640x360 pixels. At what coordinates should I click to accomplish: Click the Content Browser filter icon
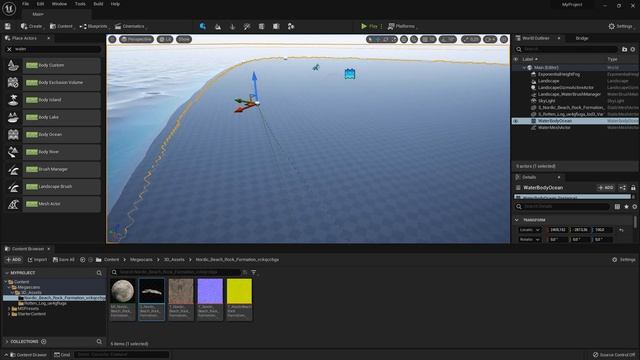coord(253,272)
